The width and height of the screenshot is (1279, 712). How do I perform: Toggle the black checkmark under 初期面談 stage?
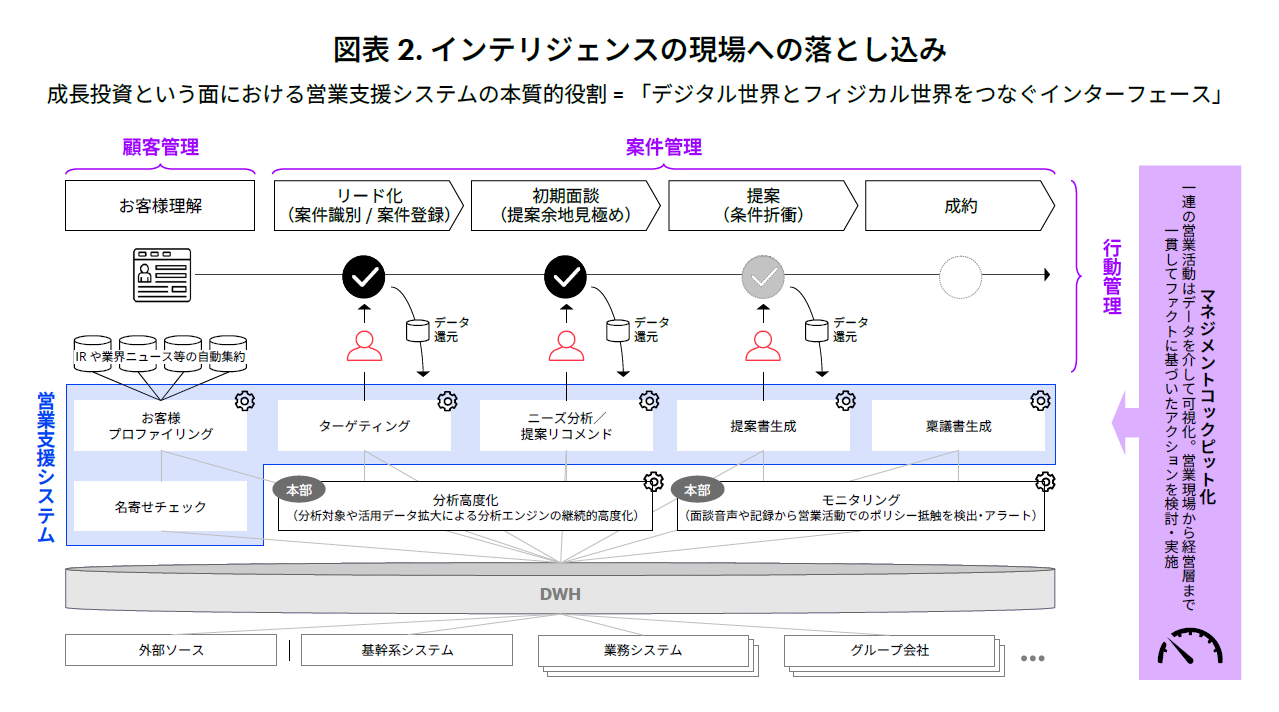(x=565, y=276)
